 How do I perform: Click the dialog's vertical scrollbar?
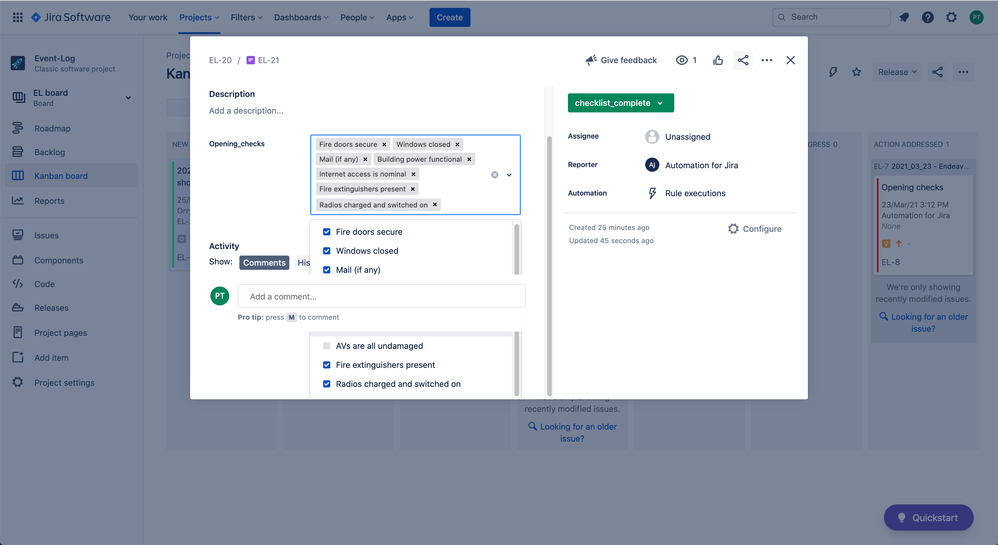click(549, 265)
